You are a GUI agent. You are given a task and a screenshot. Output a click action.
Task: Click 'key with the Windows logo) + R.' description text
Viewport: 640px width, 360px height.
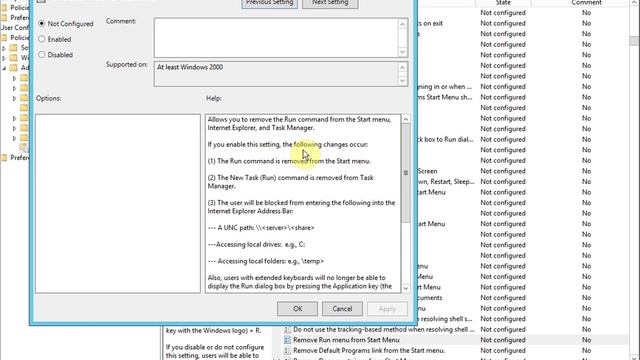(x=213, y=330)
